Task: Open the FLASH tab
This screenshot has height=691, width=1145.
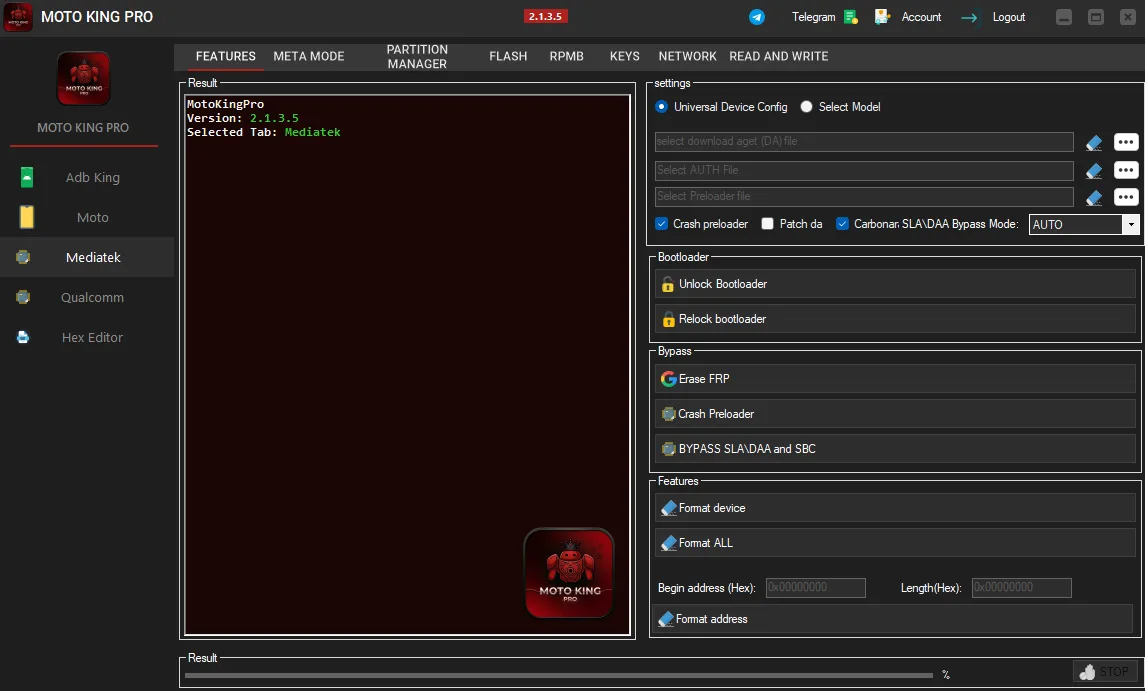Action: 508,56
